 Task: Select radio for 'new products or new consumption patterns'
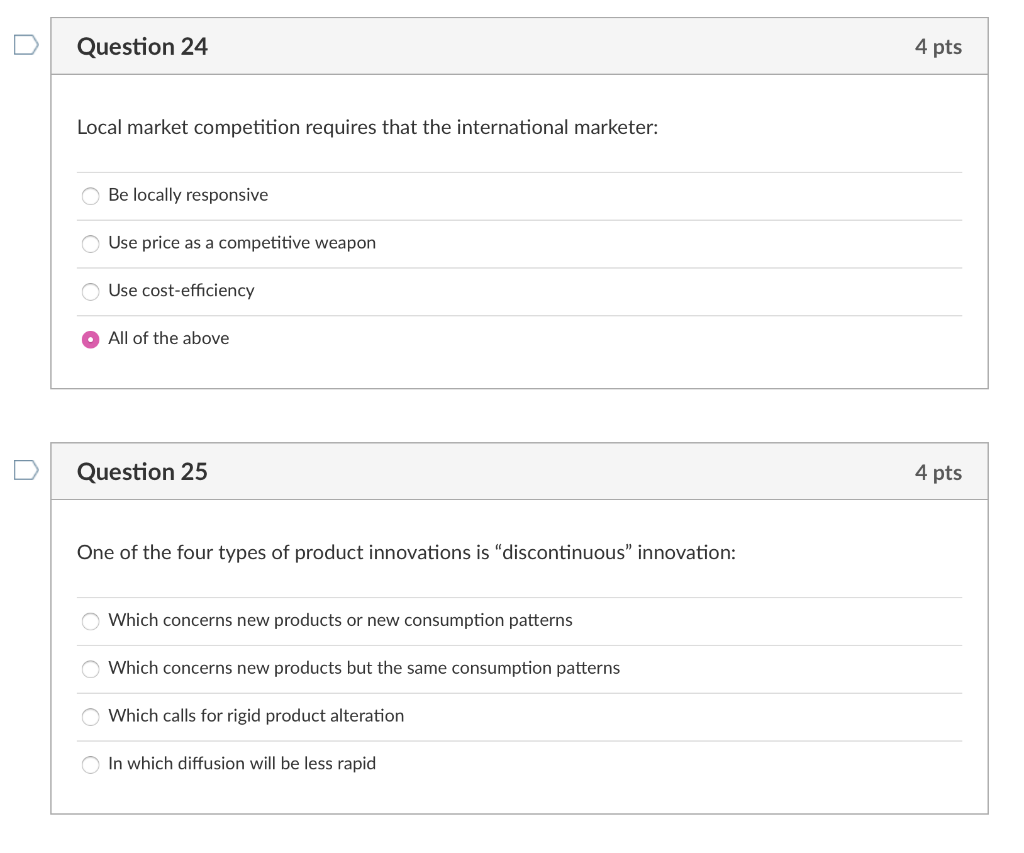[x=91, y=621]
